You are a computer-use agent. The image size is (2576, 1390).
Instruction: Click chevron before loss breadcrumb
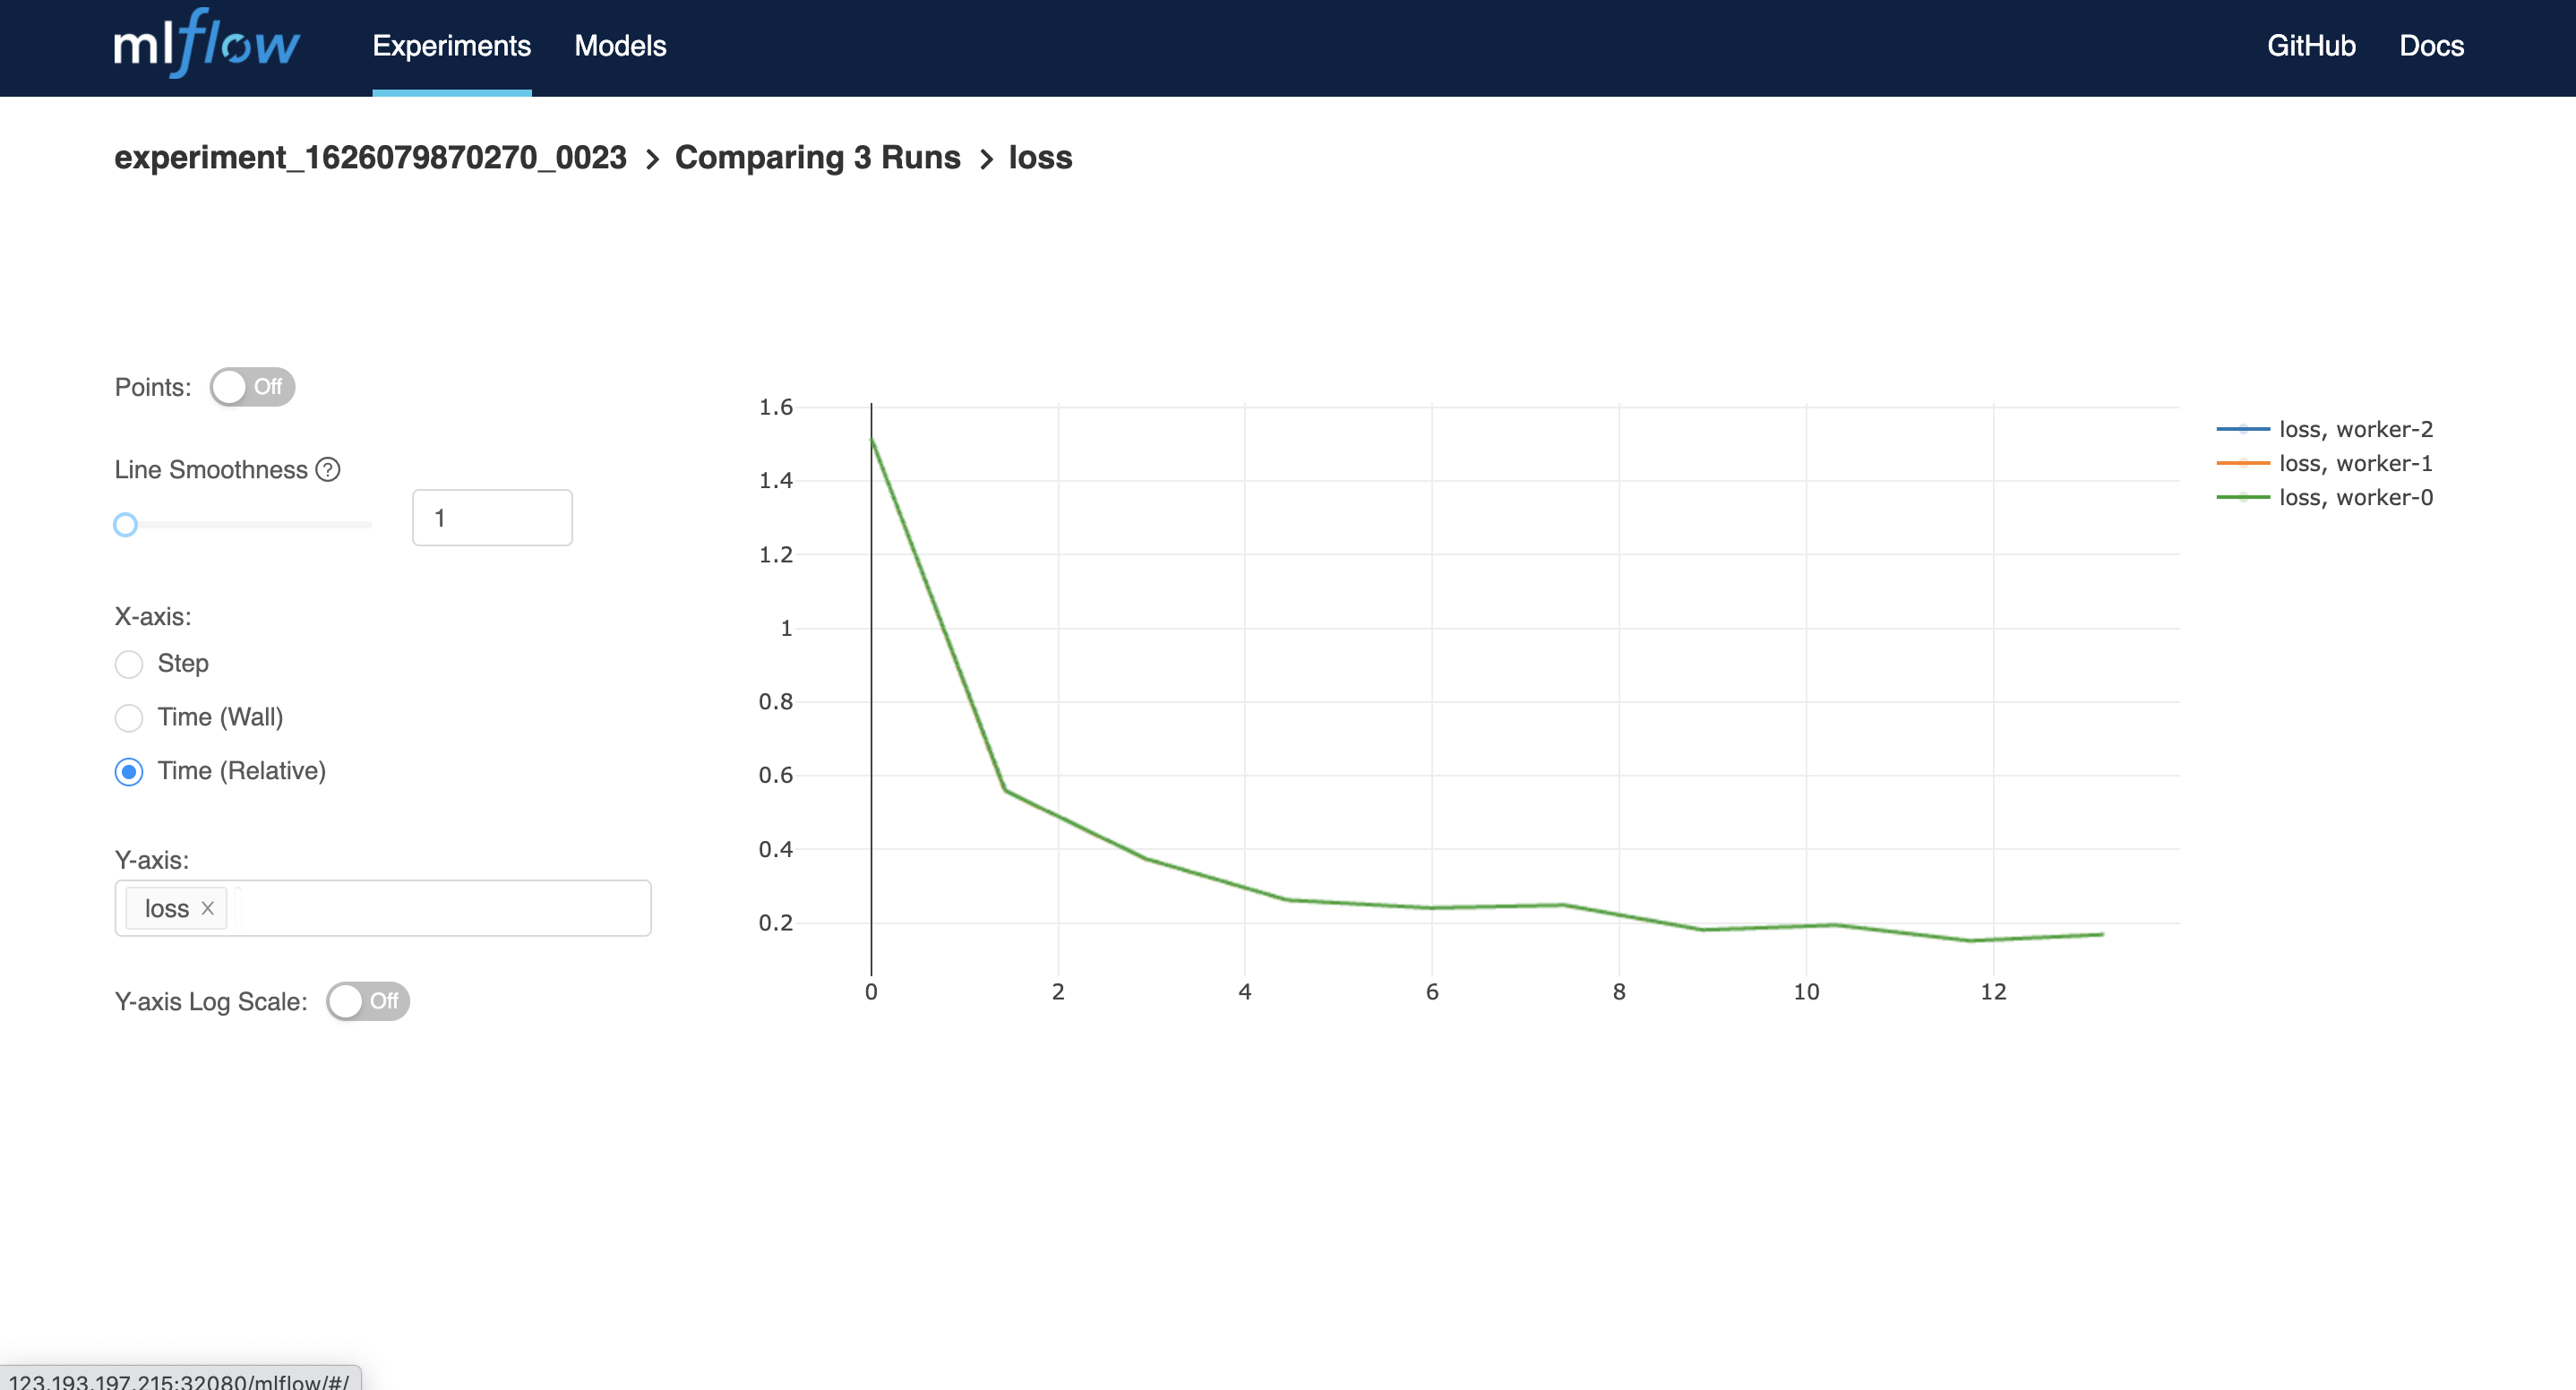[986, 159]
